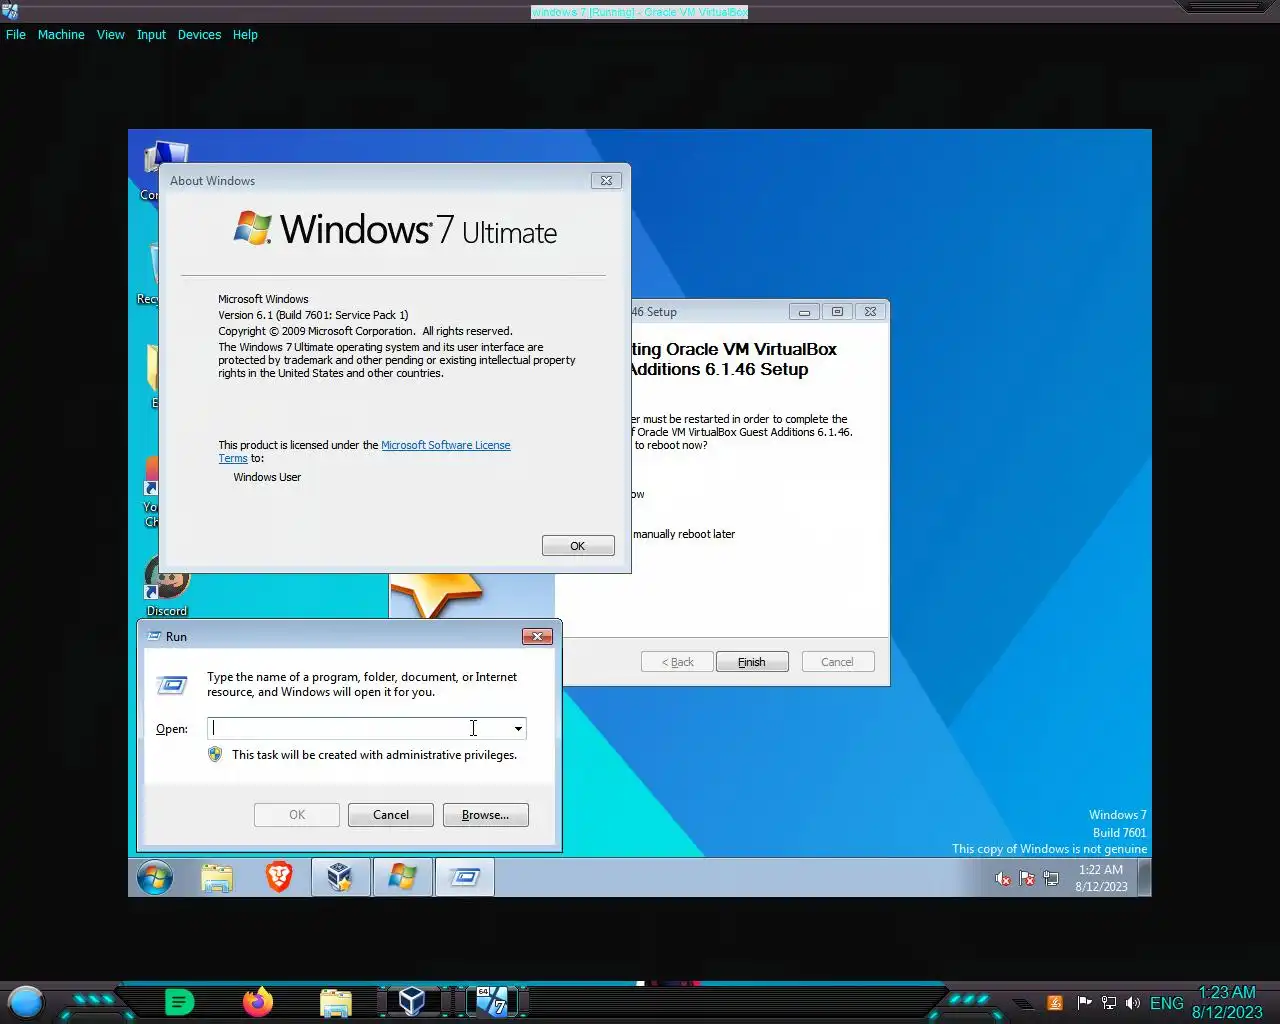The width and height of the screenshot is (1280, 1024).
Task: Click 'Version 6.1 (Build 7601: Service Pack 1)' text
Action: pyautogui.click(x=313, y=315)
